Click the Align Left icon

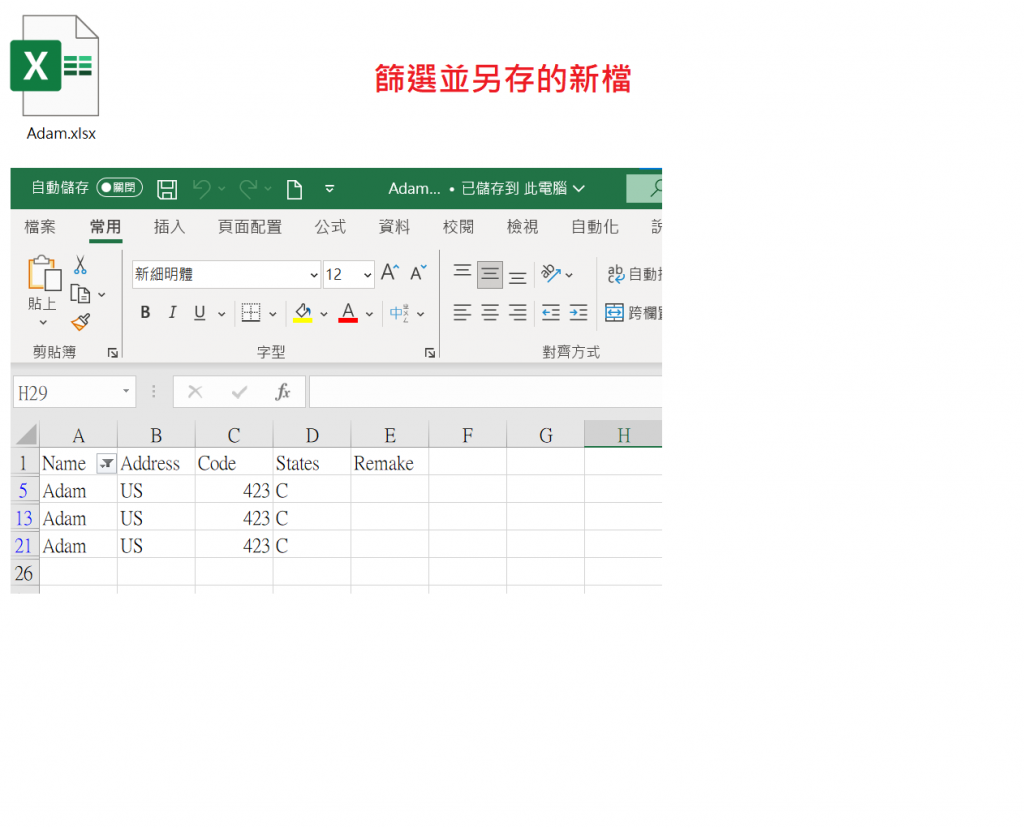[462, 313]
